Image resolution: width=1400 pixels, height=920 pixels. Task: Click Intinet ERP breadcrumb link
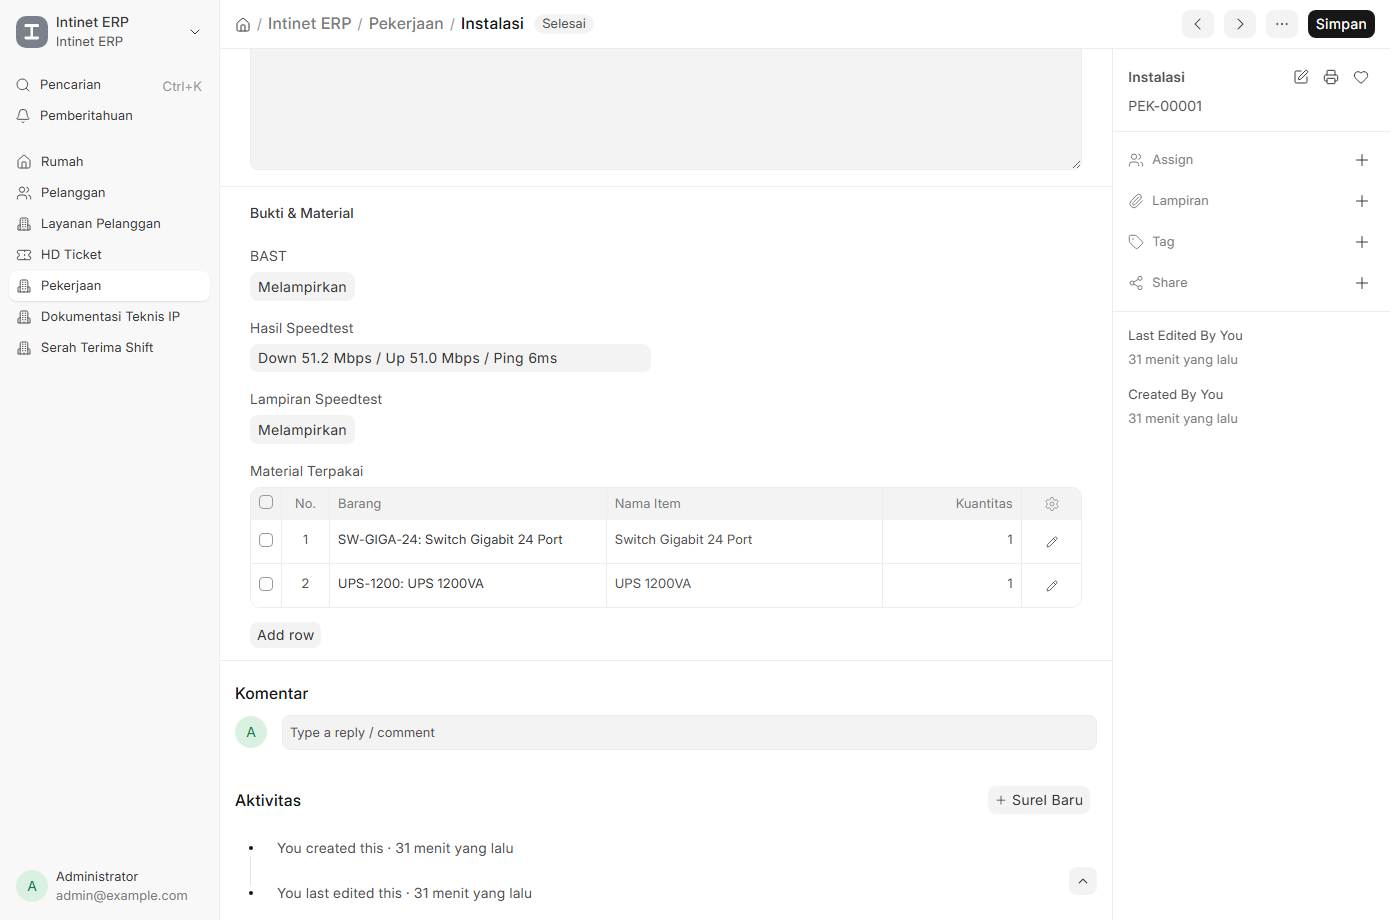point(309,23)
